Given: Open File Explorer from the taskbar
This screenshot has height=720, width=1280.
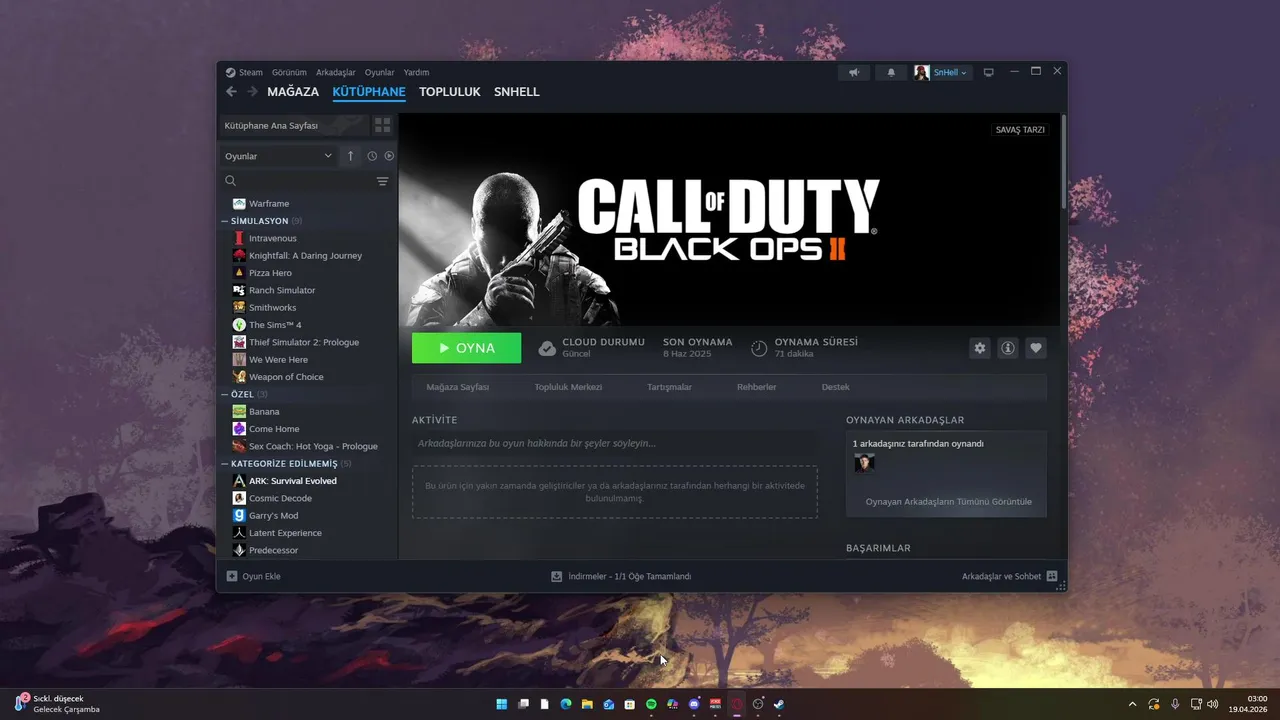Looking at the screenshot, I should [587, 704].
